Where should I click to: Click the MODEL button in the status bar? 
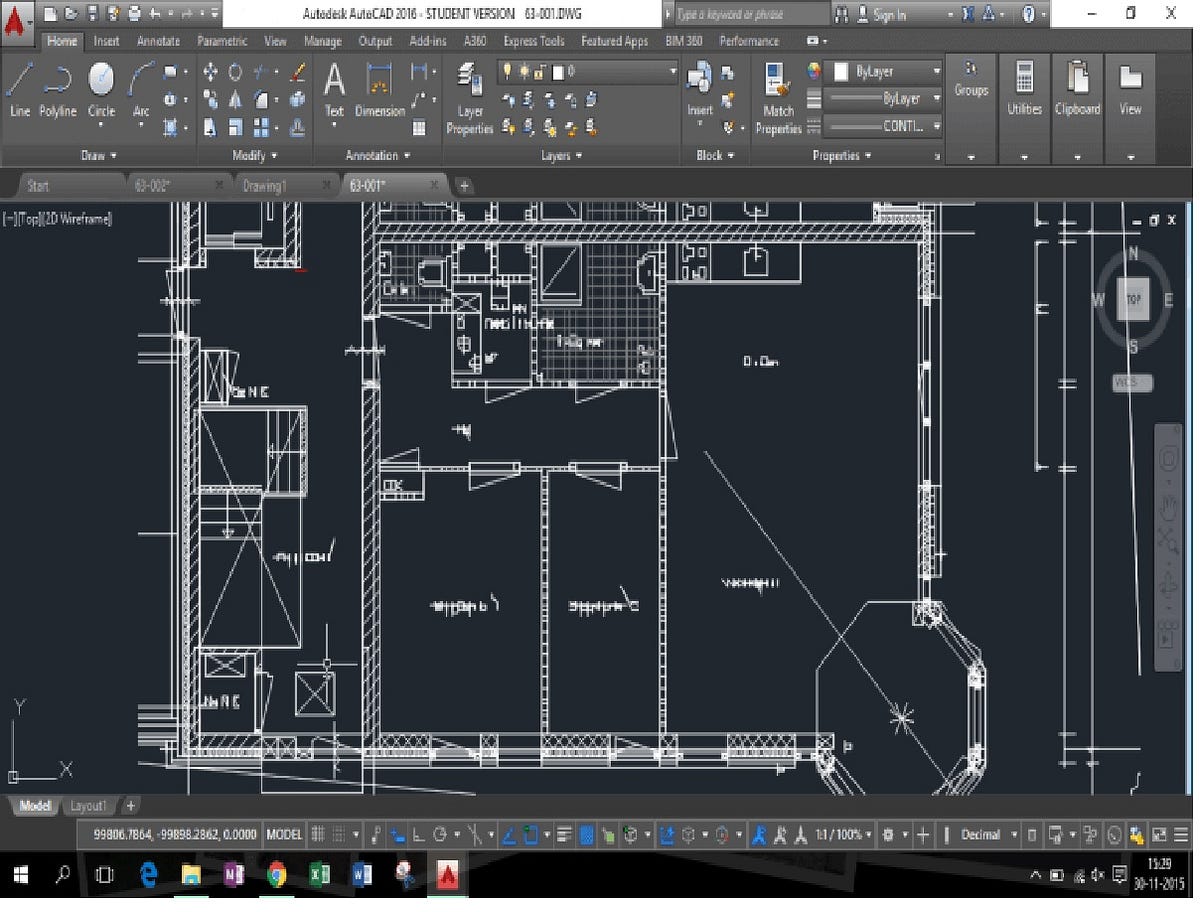click(283, 835)
